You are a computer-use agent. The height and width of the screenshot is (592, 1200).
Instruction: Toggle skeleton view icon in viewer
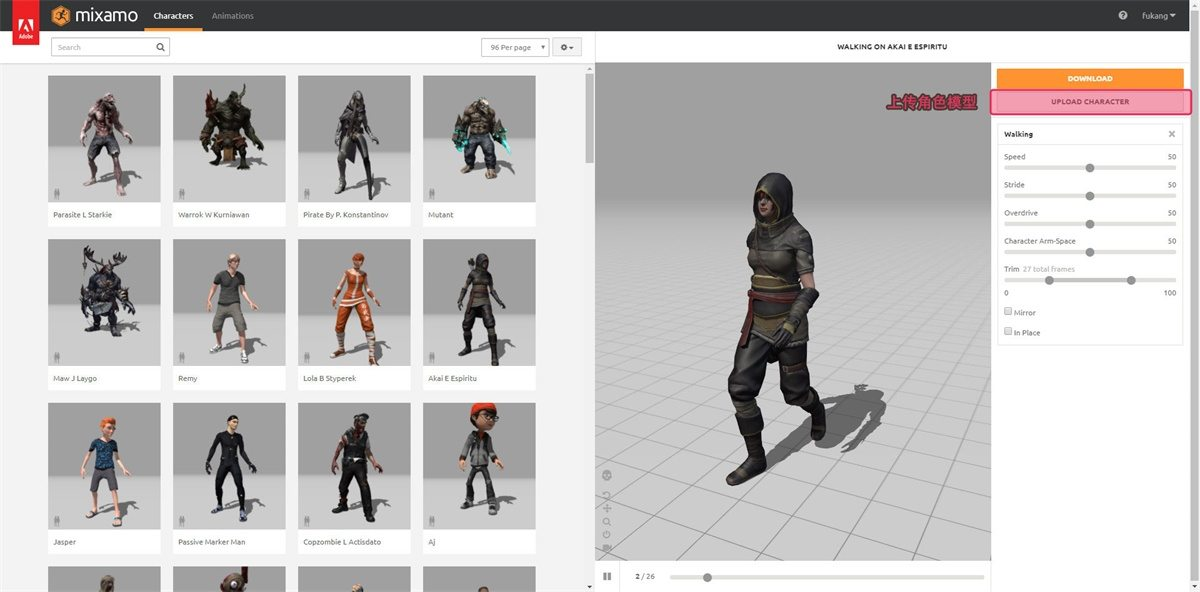(606, 474)
